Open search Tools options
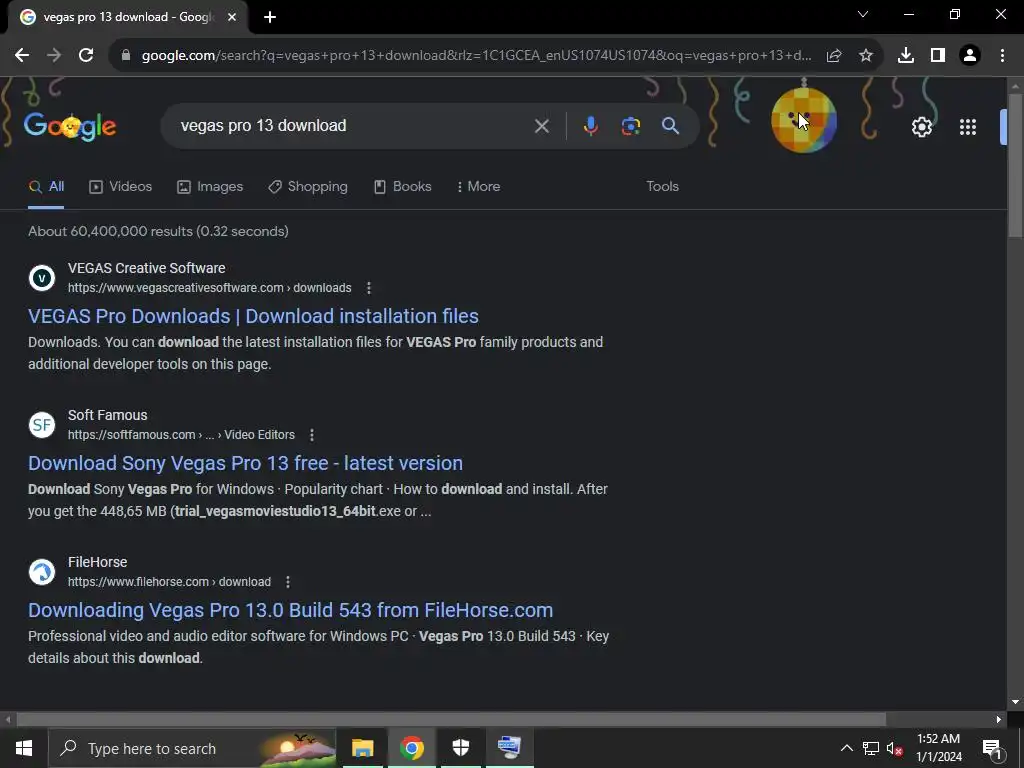The image size is (1024, 768). (x=662, y=187)
